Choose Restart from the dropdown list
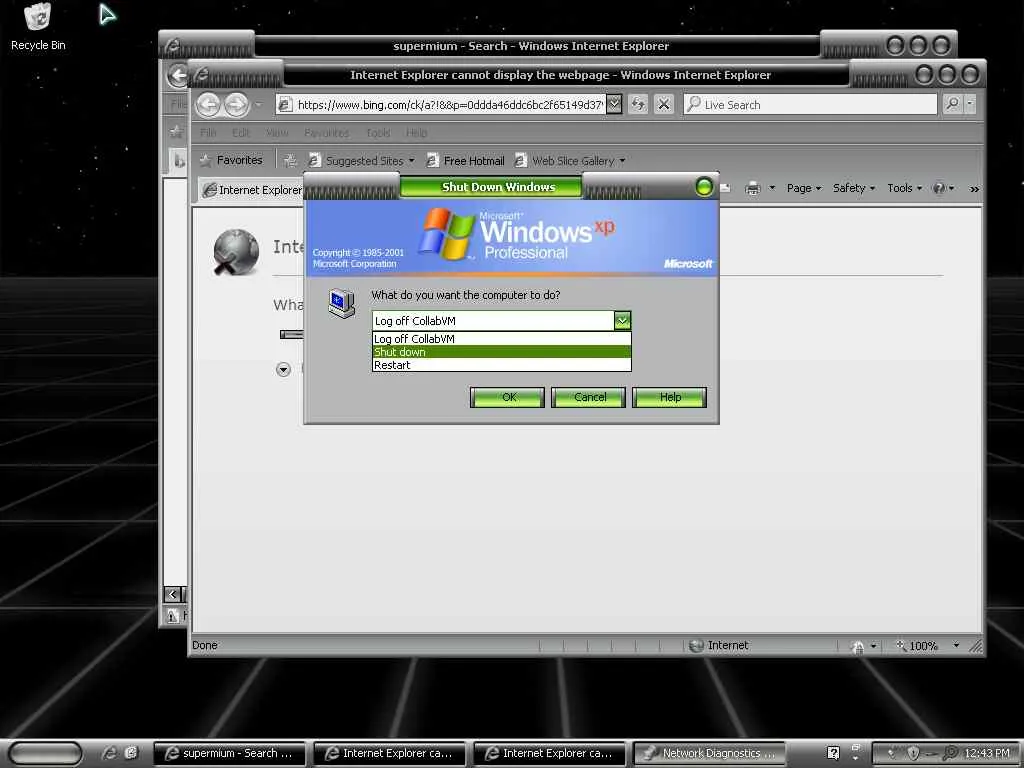The width and height of the screenshot is (1024, 768). (502, 365)
